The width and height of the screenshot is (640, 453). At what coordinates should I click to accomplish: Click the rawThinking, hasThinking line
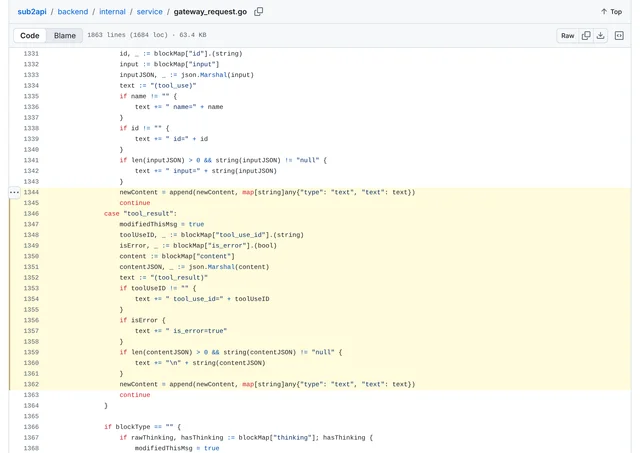tap(246, 437)
